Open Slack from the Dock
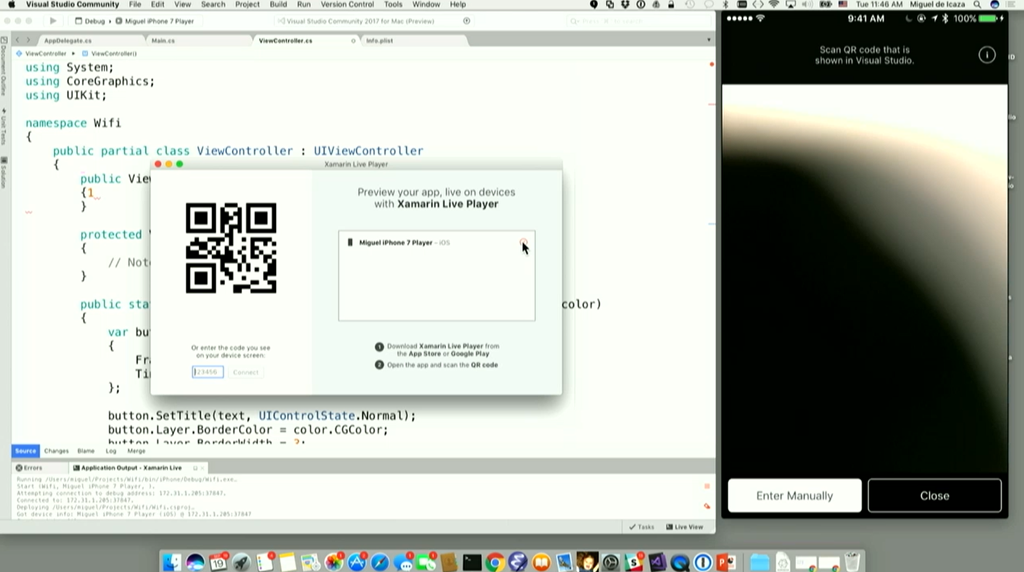Image resolution: width=1024 pixels, height=572 pixels. click(633, 562)
